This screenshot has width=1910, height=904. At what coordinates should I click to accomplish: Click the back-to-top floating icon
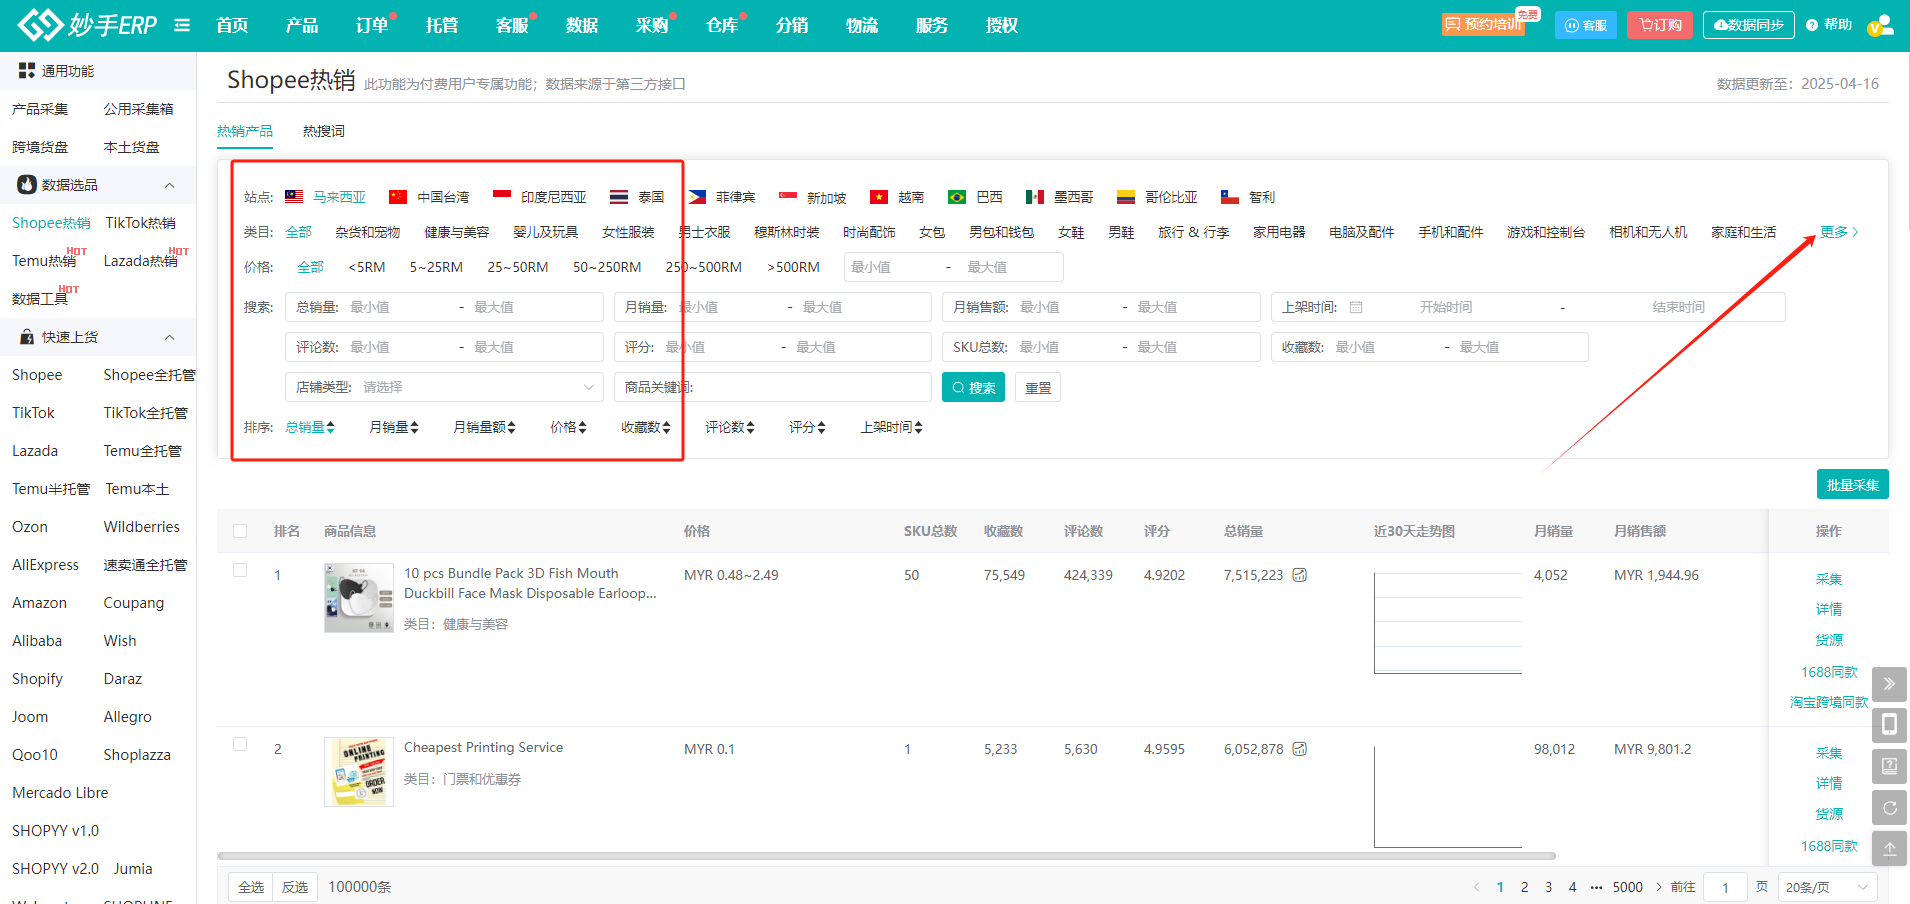click(x=1889, y=849)
